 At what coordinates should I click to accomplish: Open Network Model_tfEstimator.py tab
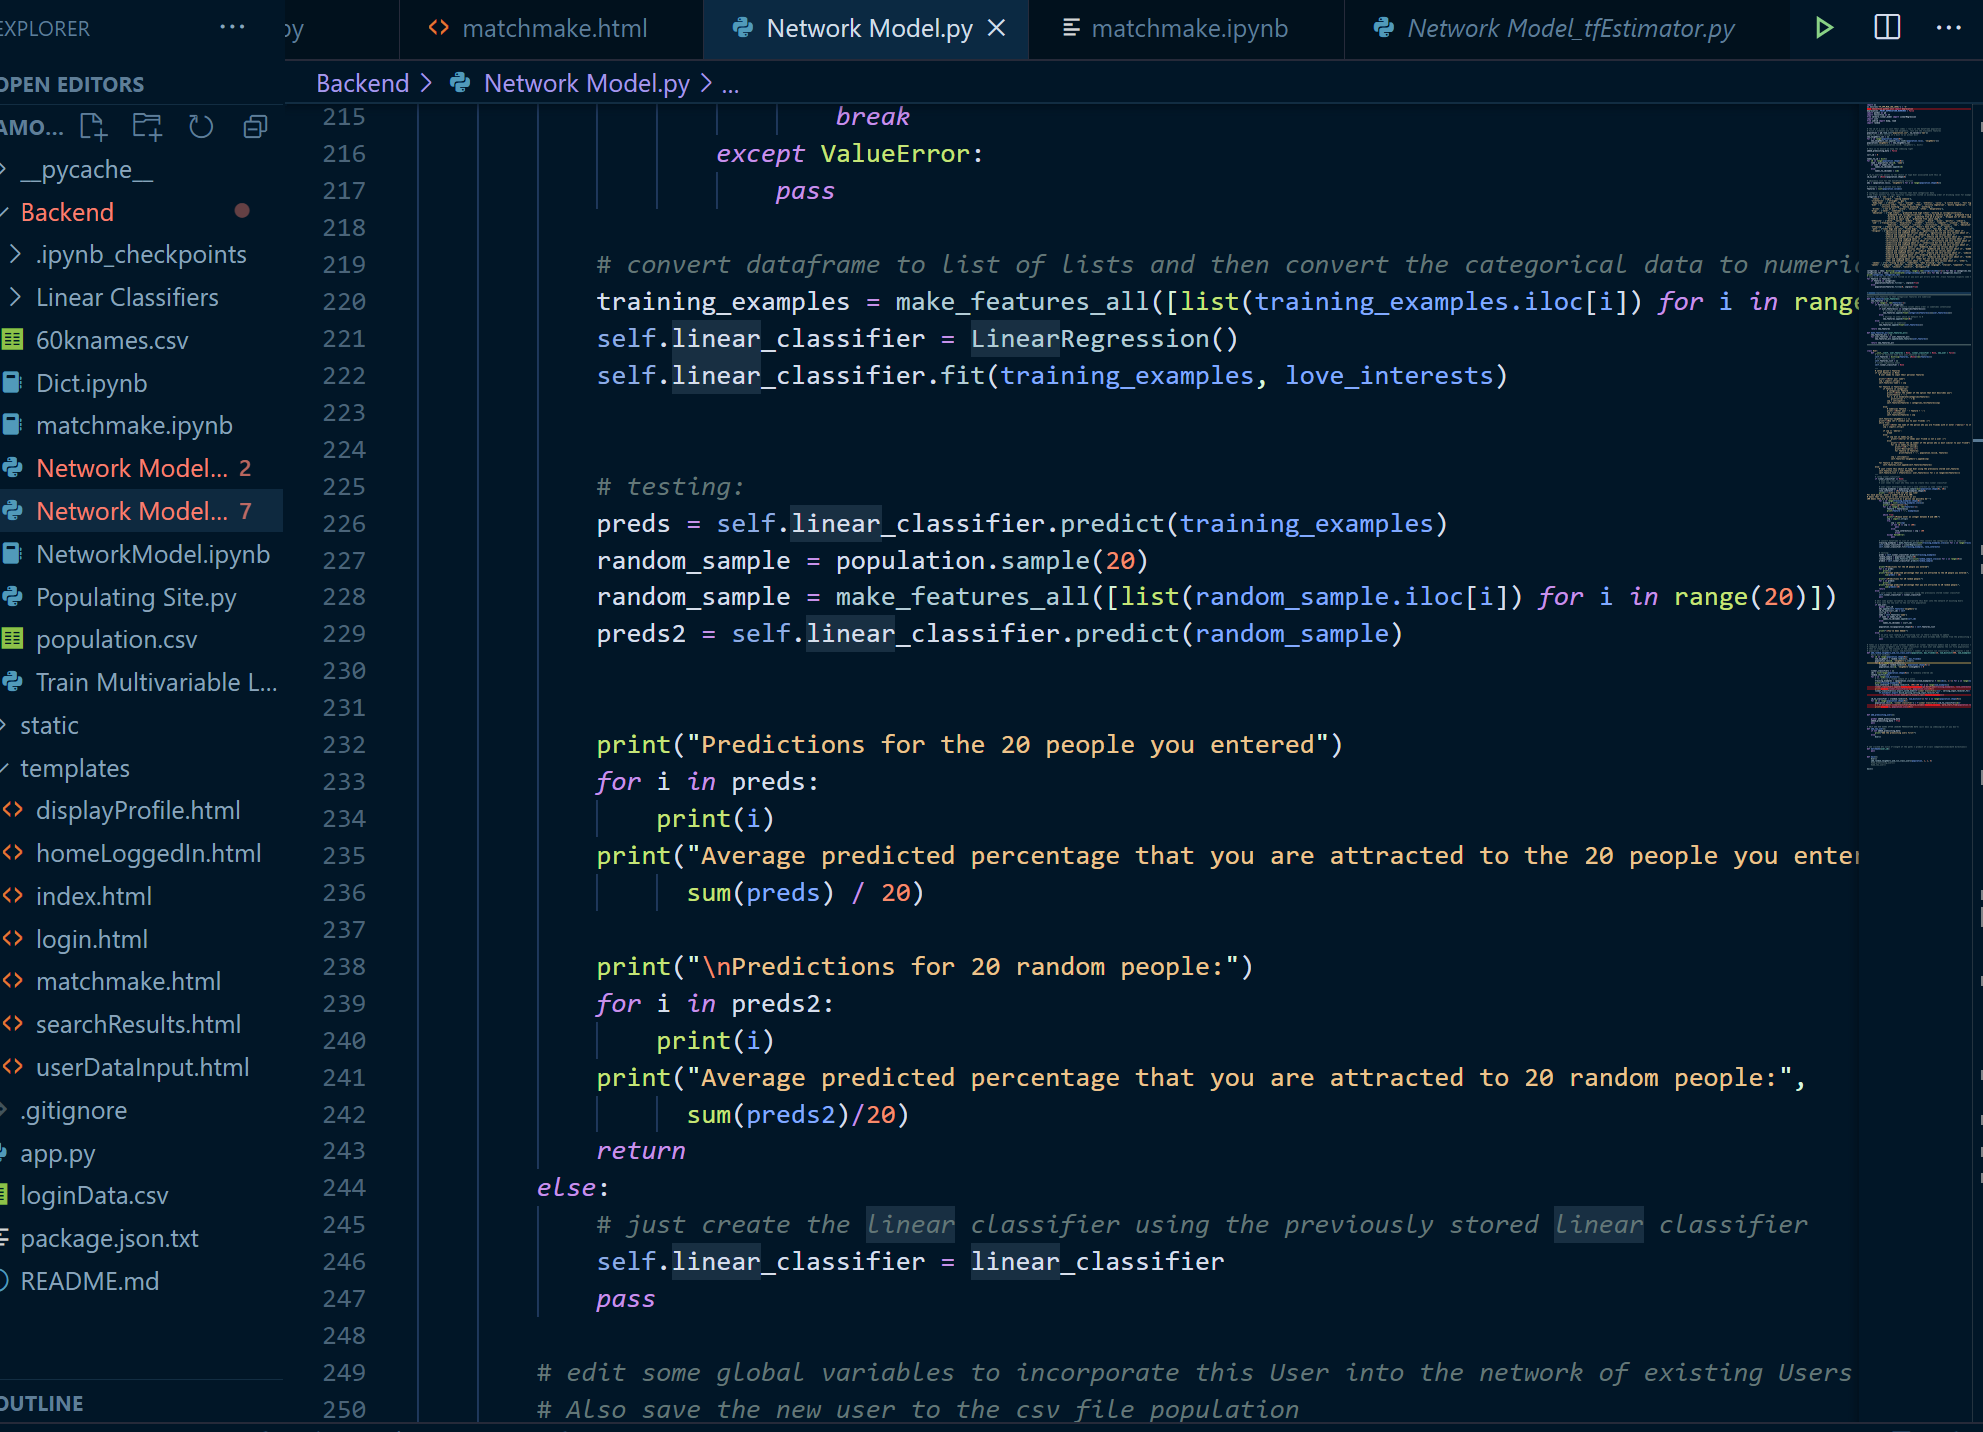coord(1570,28)
